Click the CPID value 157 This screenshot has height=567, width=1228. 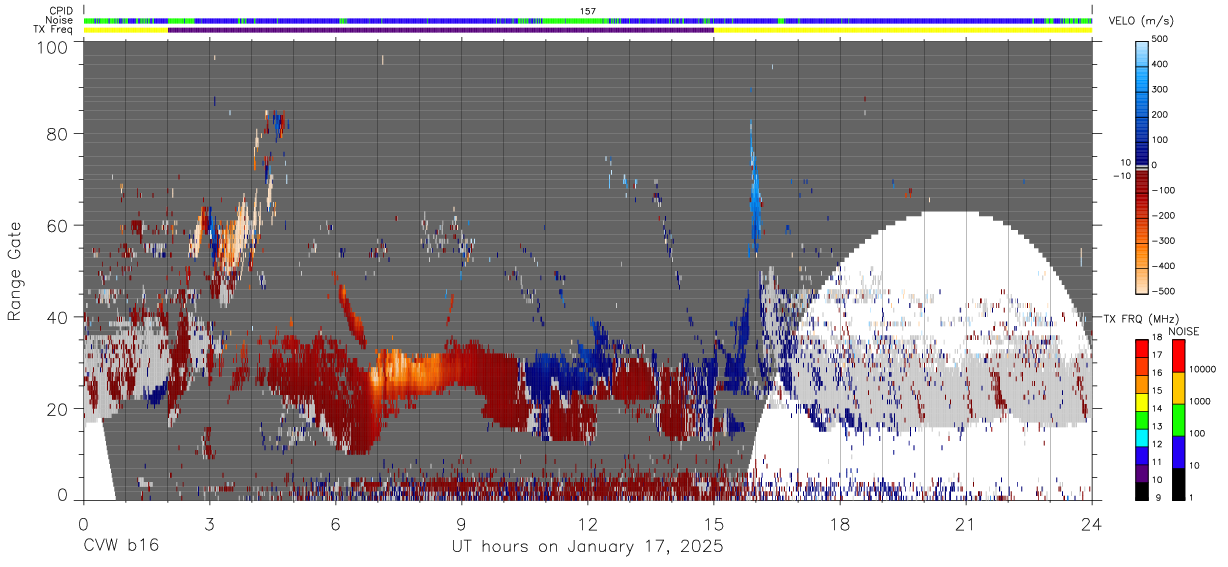588,10
